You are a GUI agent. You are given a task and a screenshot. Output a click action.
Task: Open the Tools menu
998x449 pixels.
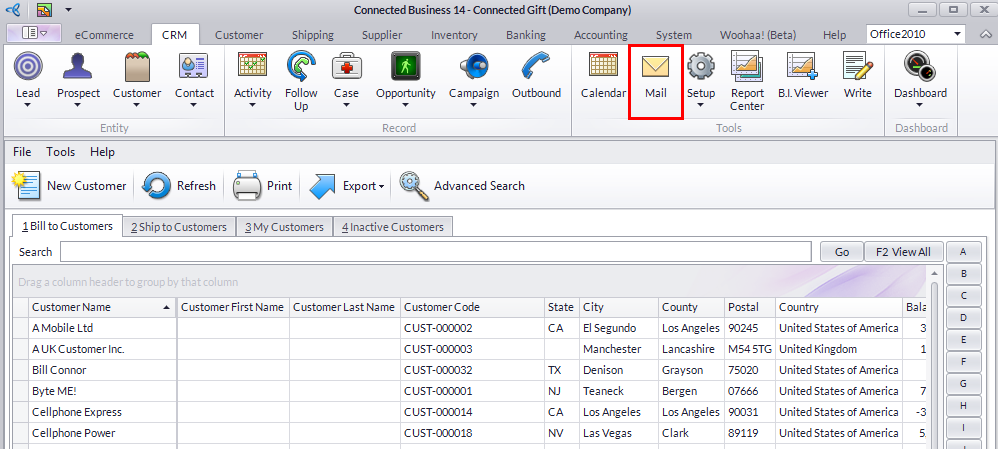click(60, 152)
